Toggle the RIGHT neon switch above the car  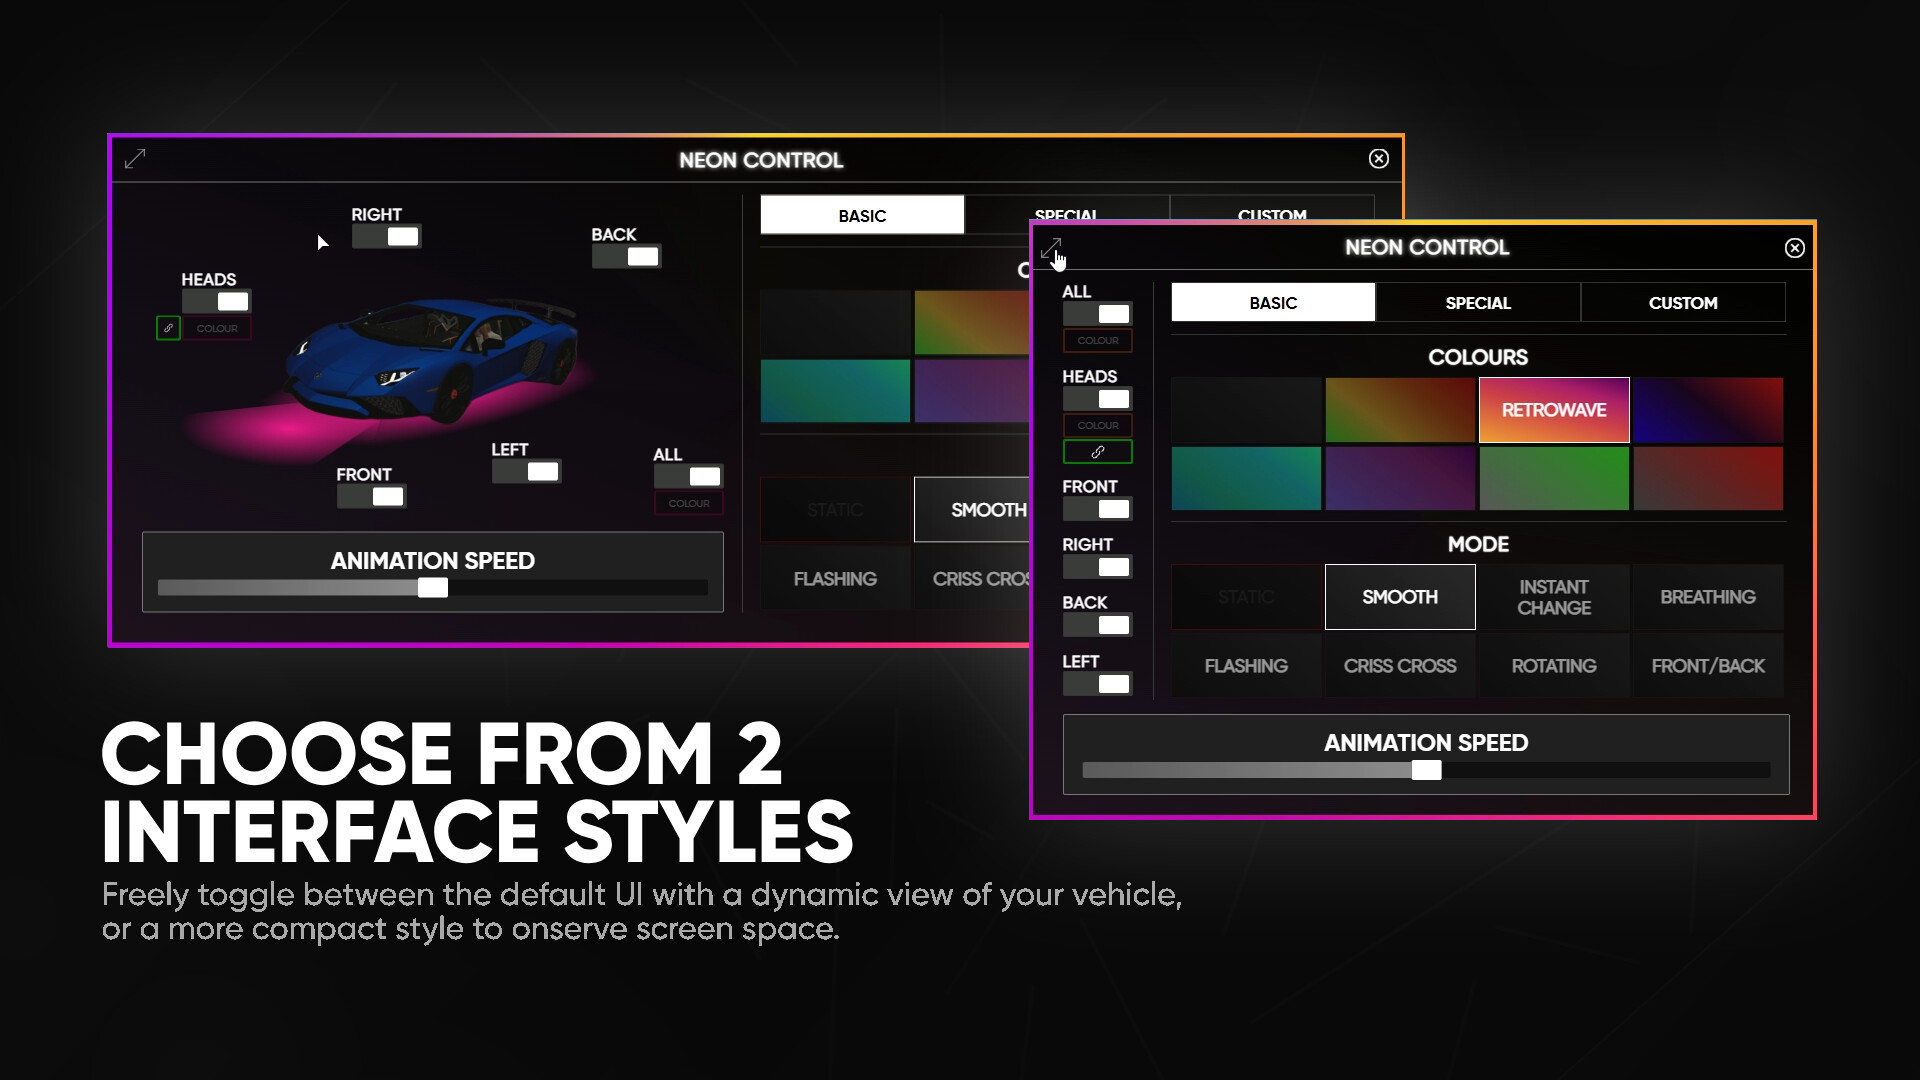tap(388, 236)
